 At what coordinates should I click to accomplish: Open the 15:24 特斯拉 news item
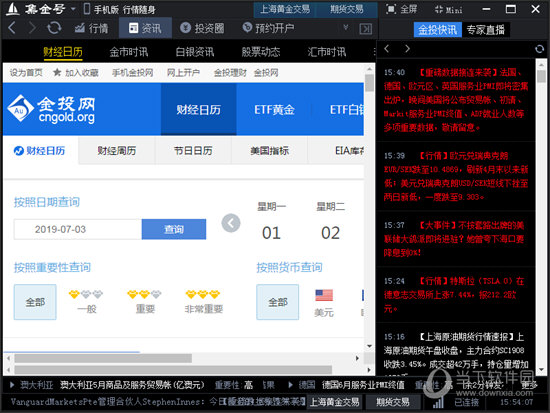pos(456,295)
